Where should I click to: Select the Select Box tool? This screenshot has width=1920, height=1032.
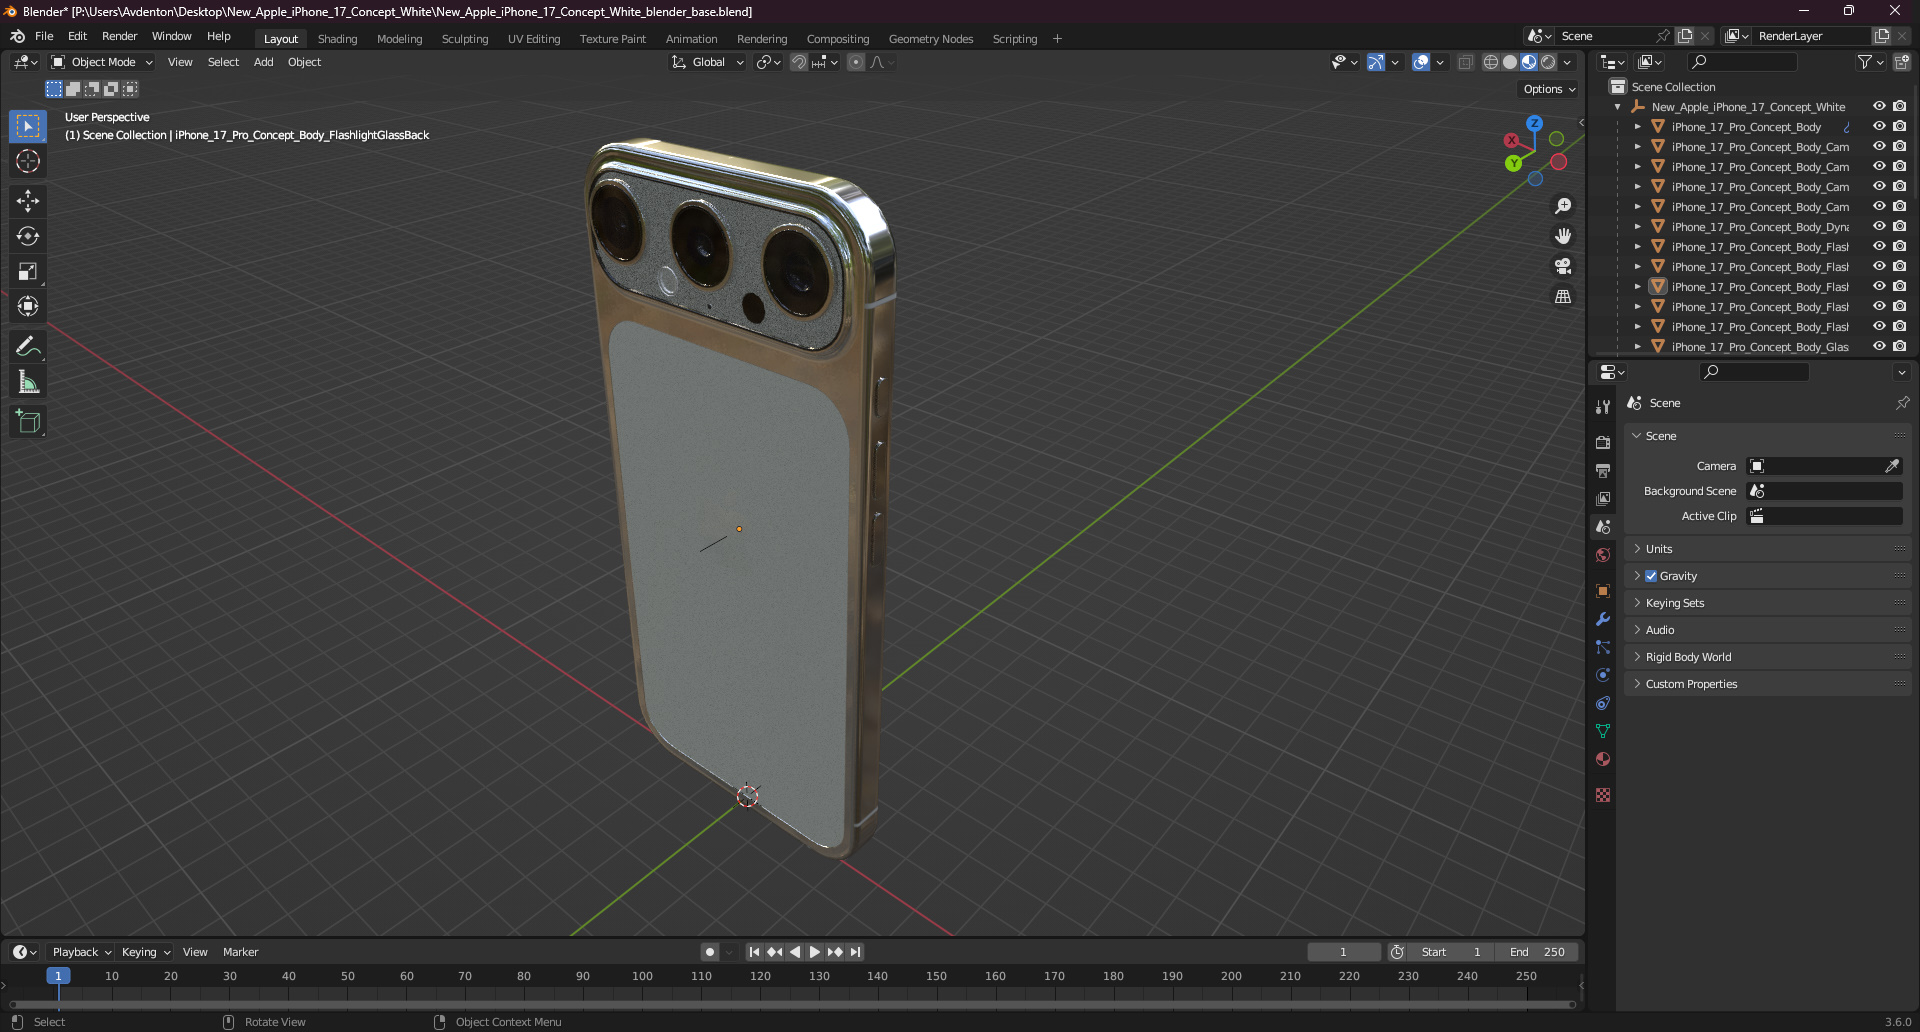pyautogui.click(x=28, y=126)
